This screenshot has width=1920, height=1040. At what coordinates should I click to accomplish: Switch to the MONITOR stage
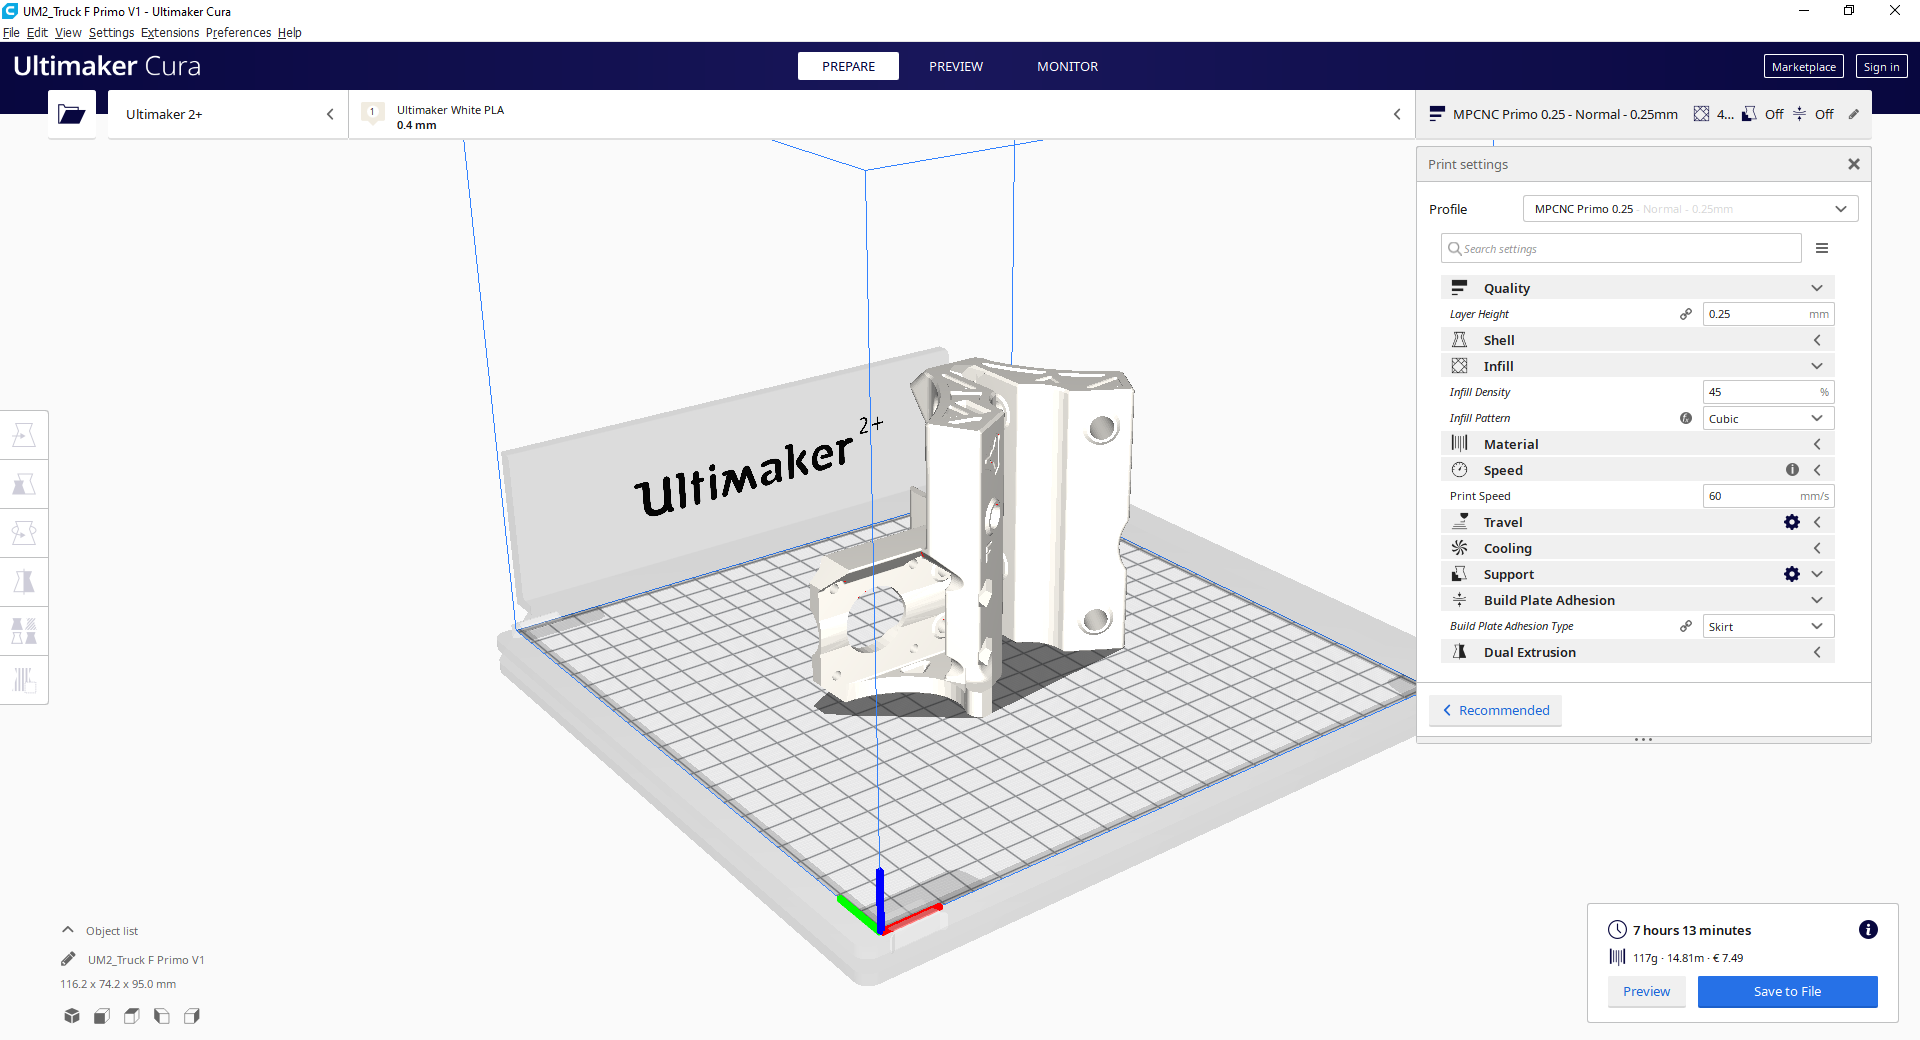[x=1067, y=66]
